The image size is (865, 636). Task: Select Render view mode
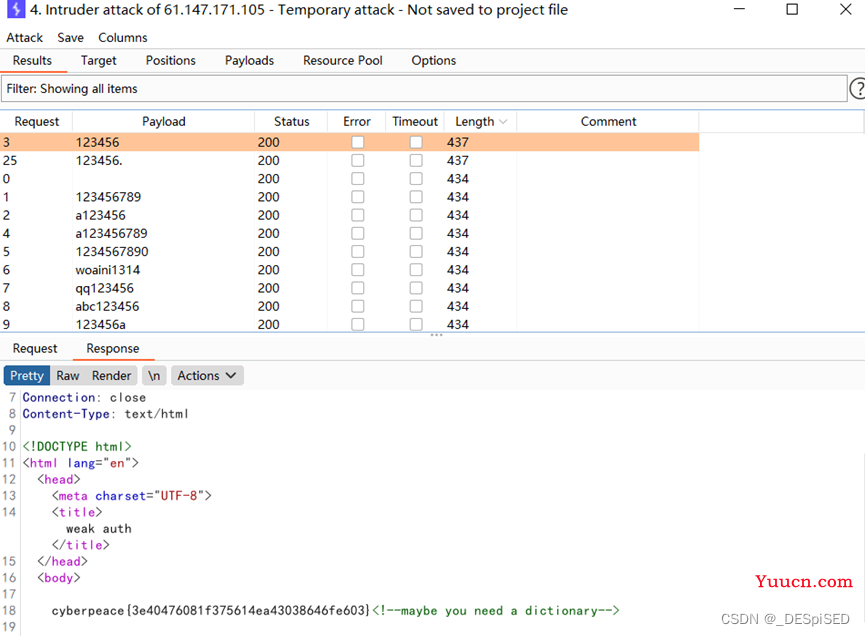111,376
